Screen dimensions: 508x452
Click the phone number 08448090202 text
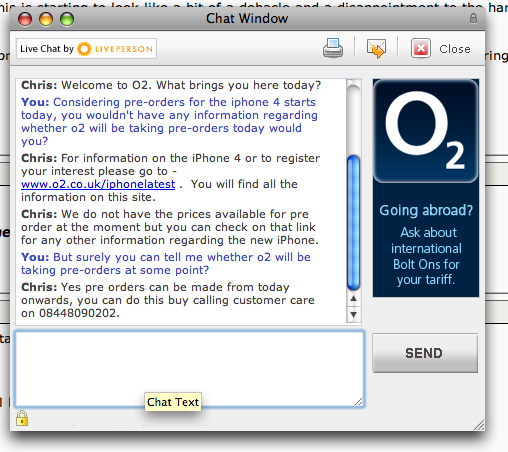[78, 313]
